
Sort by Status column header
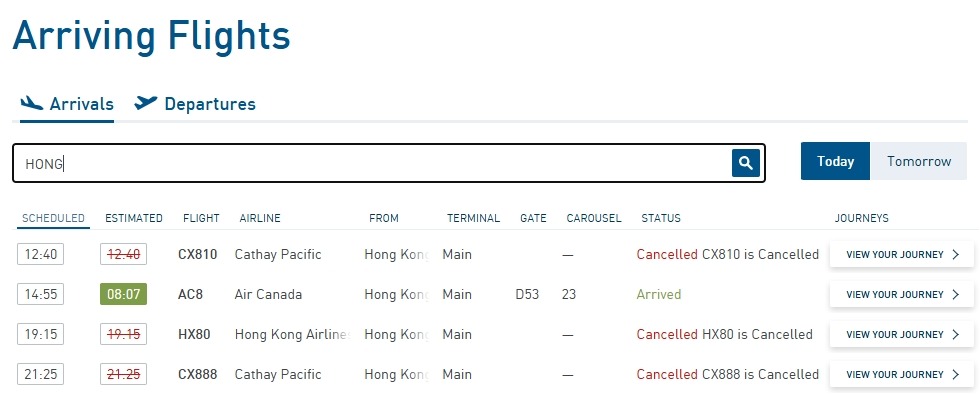661,218
